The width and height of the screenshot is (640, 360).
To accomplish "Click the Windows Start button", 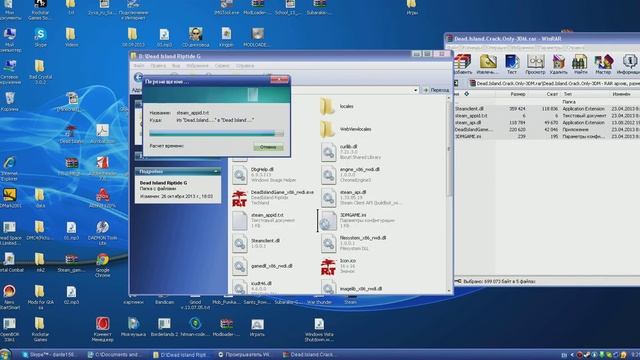I will pyautogui.click(x=6, y=354).
